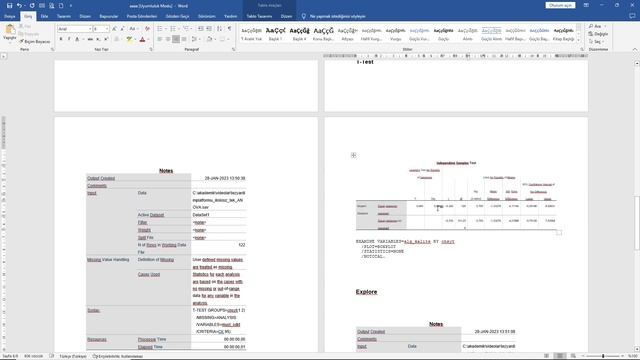The width and height of the screenshot is (640, 360).
Task: Click Oturum açın sign-in button
Action: (x=560, y=5)
